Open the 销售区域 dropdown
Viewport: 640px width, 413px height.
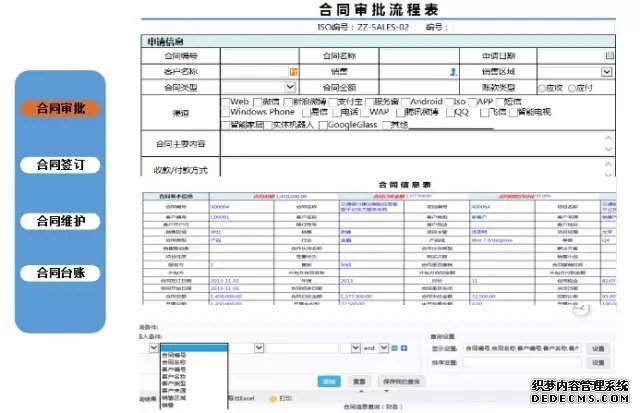(607, 72)
